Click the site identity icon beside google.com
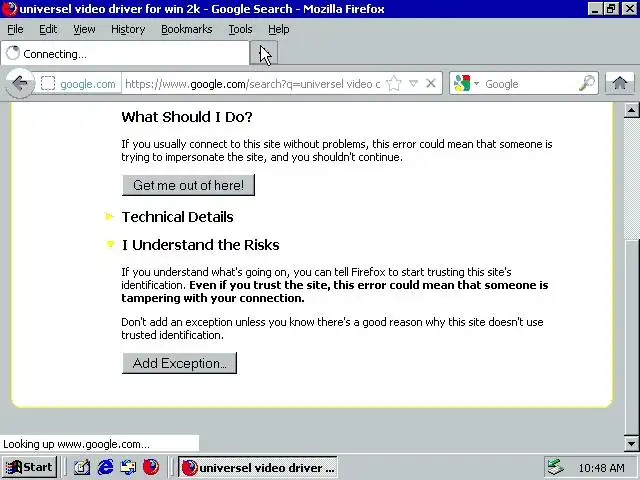The height and width of the screenshot is (480, 640). (x=48, y=84)
